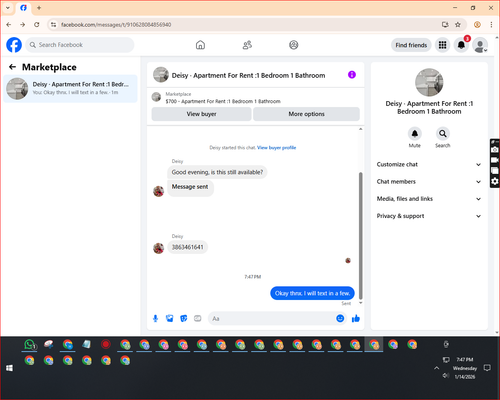
Task: Click Find friends button
Action: [411, 45]
